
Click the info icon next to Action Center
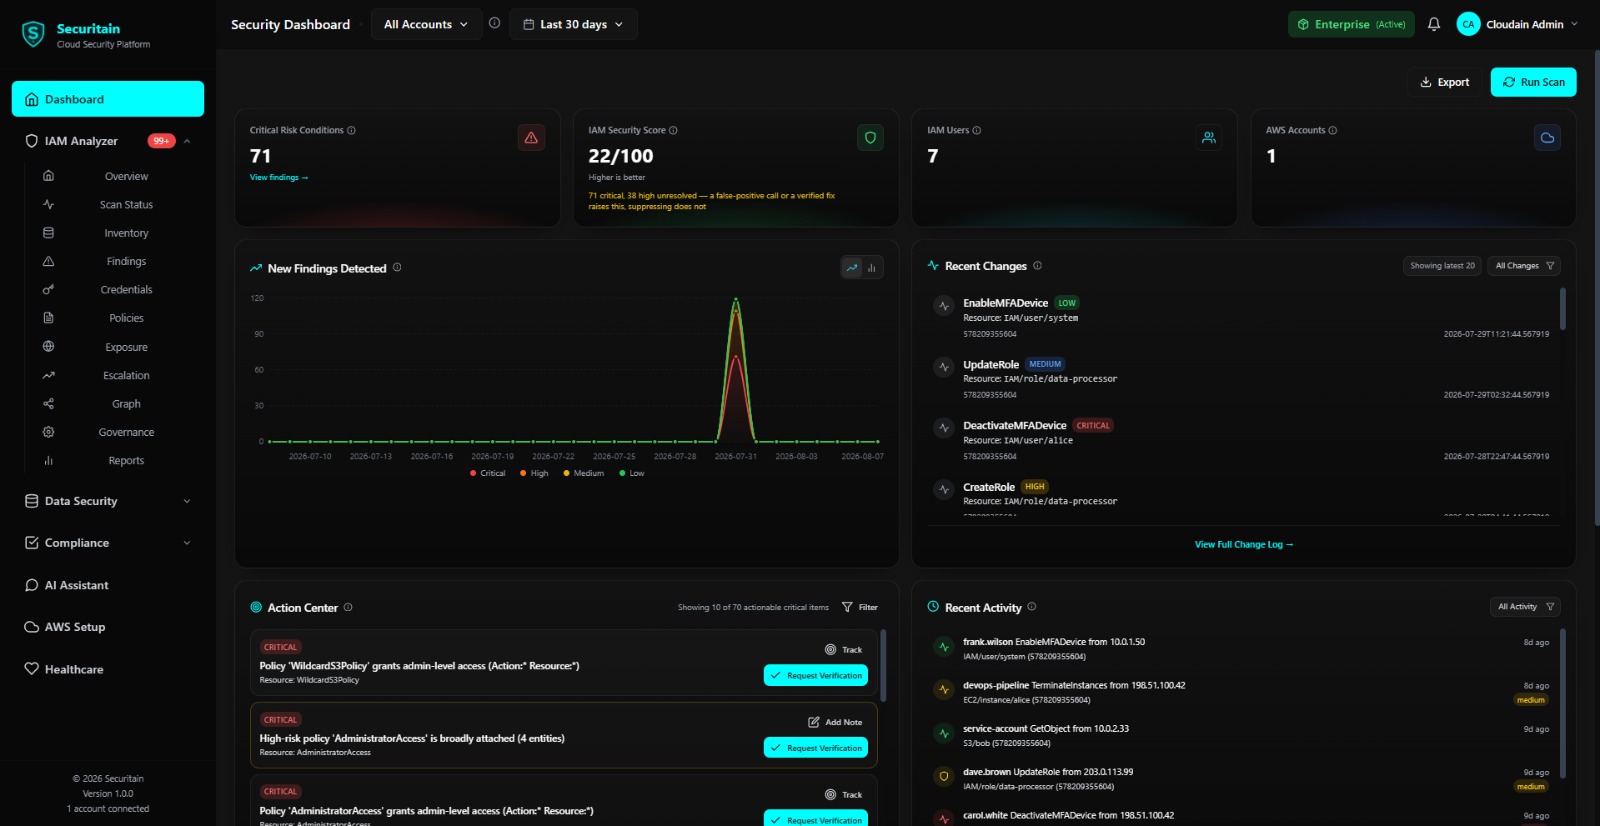coord(348,607)
